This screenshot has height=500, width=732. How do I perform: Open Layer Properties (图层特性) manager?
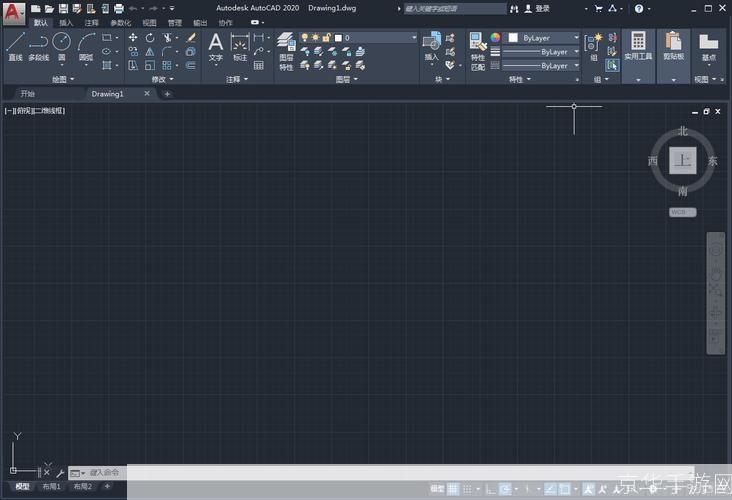pos(286,51)
